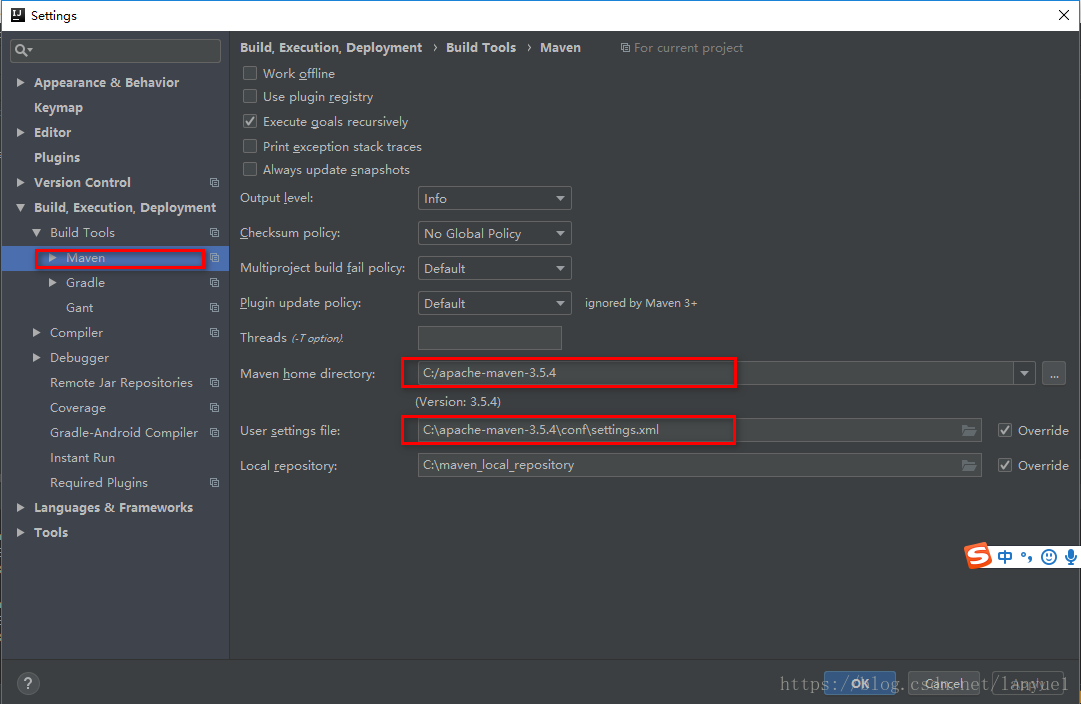Open the help question mark button

pyautogui.click(x=28, y=683)
